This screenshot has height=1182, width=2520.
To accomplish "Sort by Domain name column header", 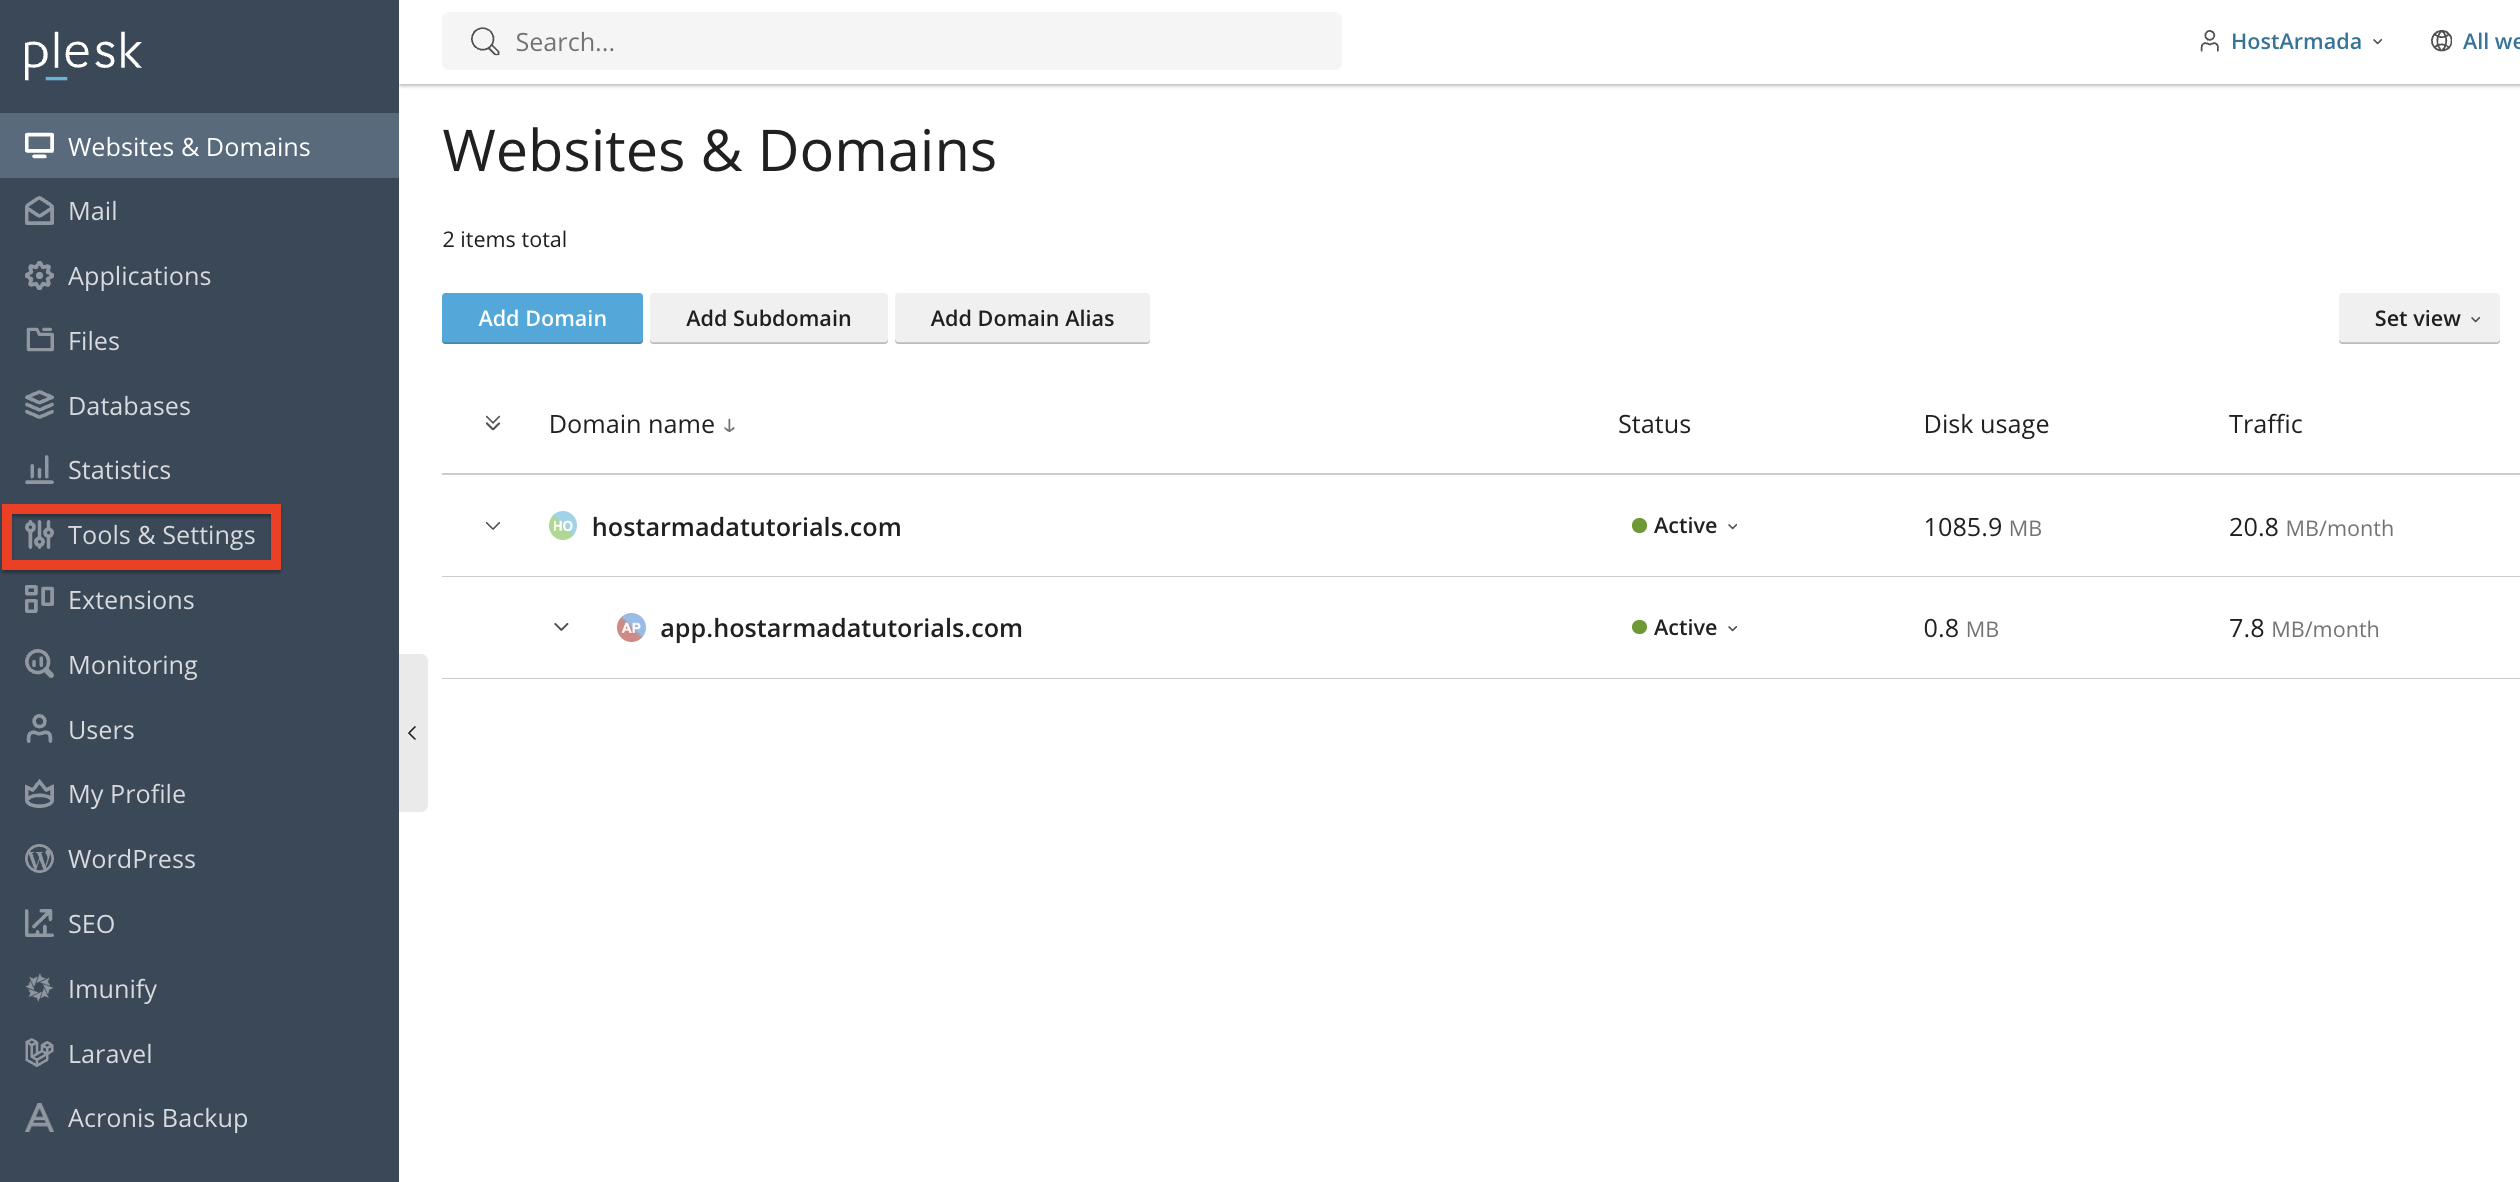I will (x=642, y=424).
